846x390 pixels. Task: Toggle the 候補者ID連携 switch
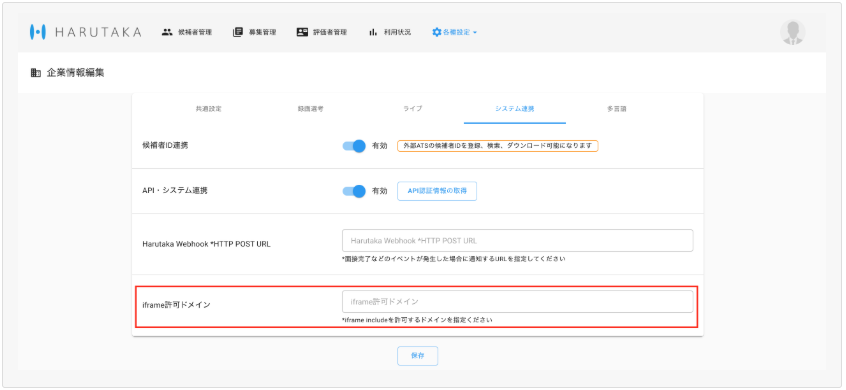point(354,146)
